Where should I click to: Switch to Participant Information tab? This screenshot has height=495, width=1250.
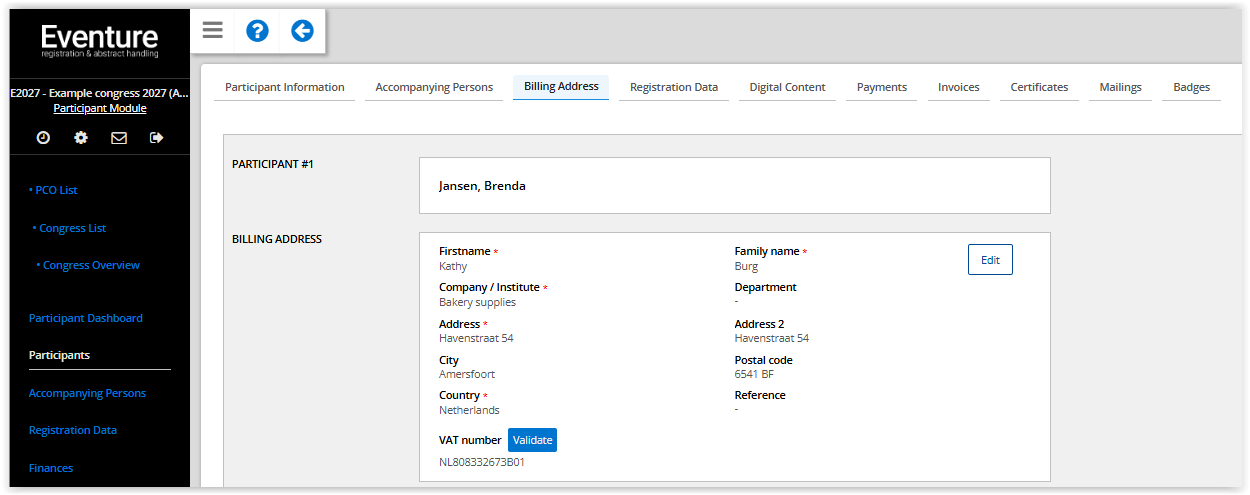point(284,87)
